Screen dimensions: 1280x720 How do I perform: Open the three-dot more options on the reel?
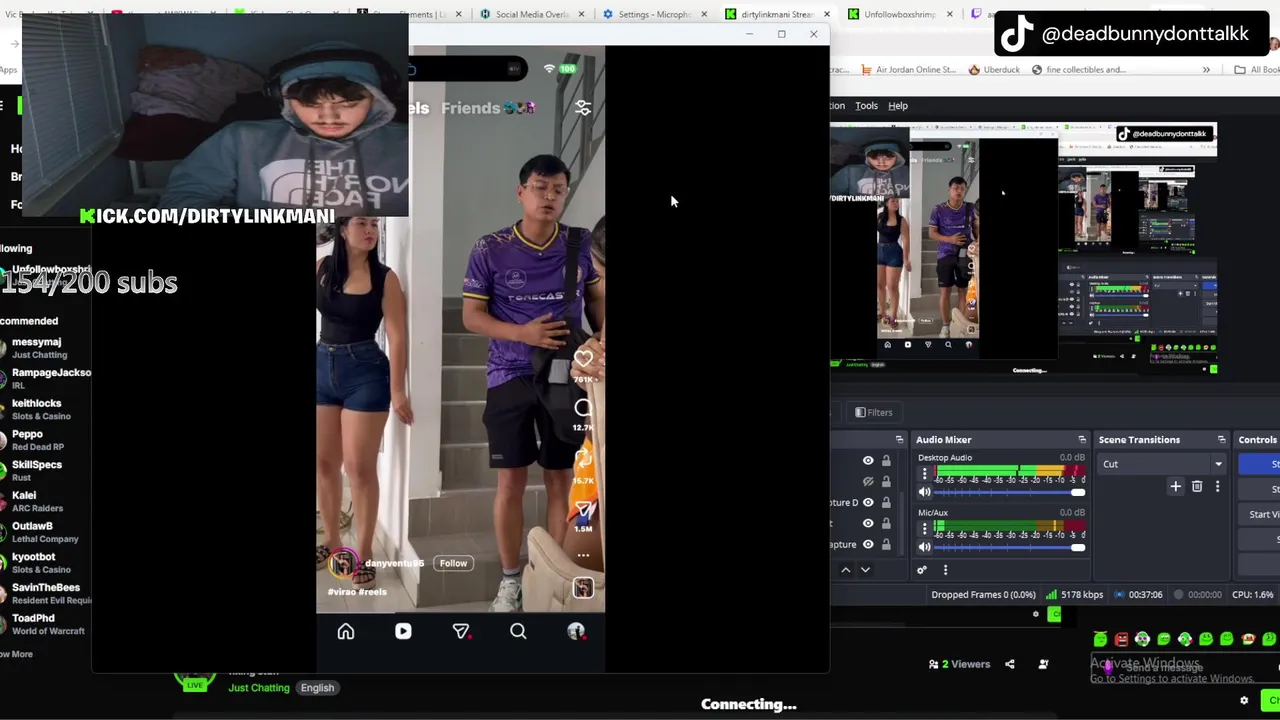pos(583,555)
